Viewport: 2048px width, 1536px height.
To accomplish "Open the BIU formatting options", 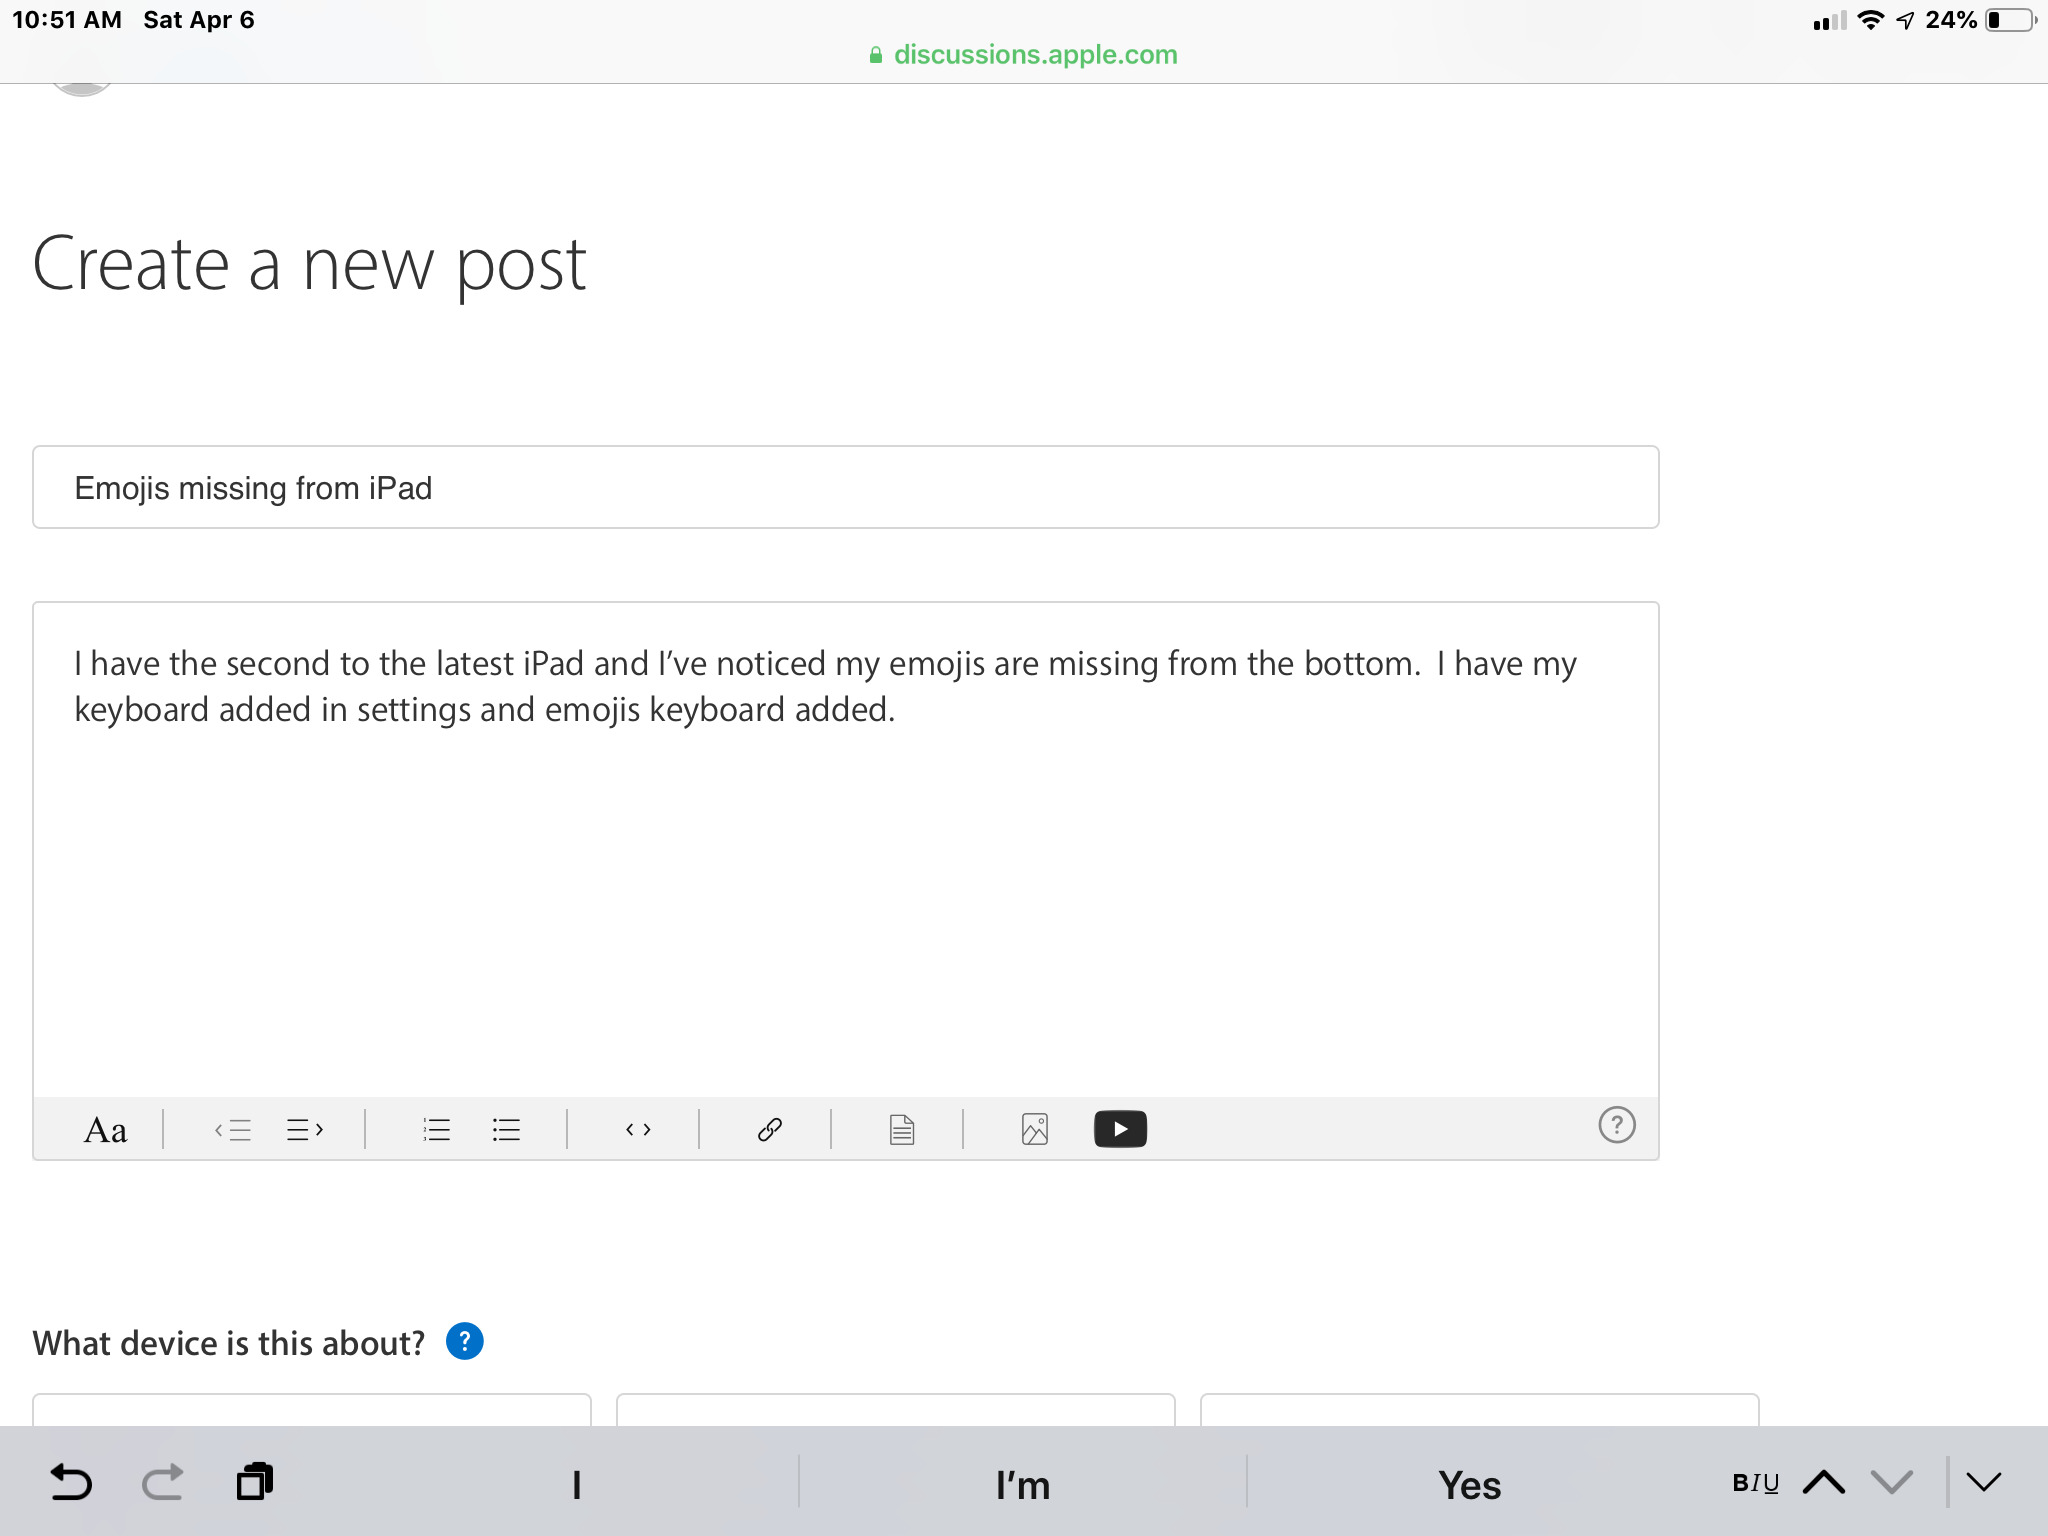I will pos(1755,1483).
